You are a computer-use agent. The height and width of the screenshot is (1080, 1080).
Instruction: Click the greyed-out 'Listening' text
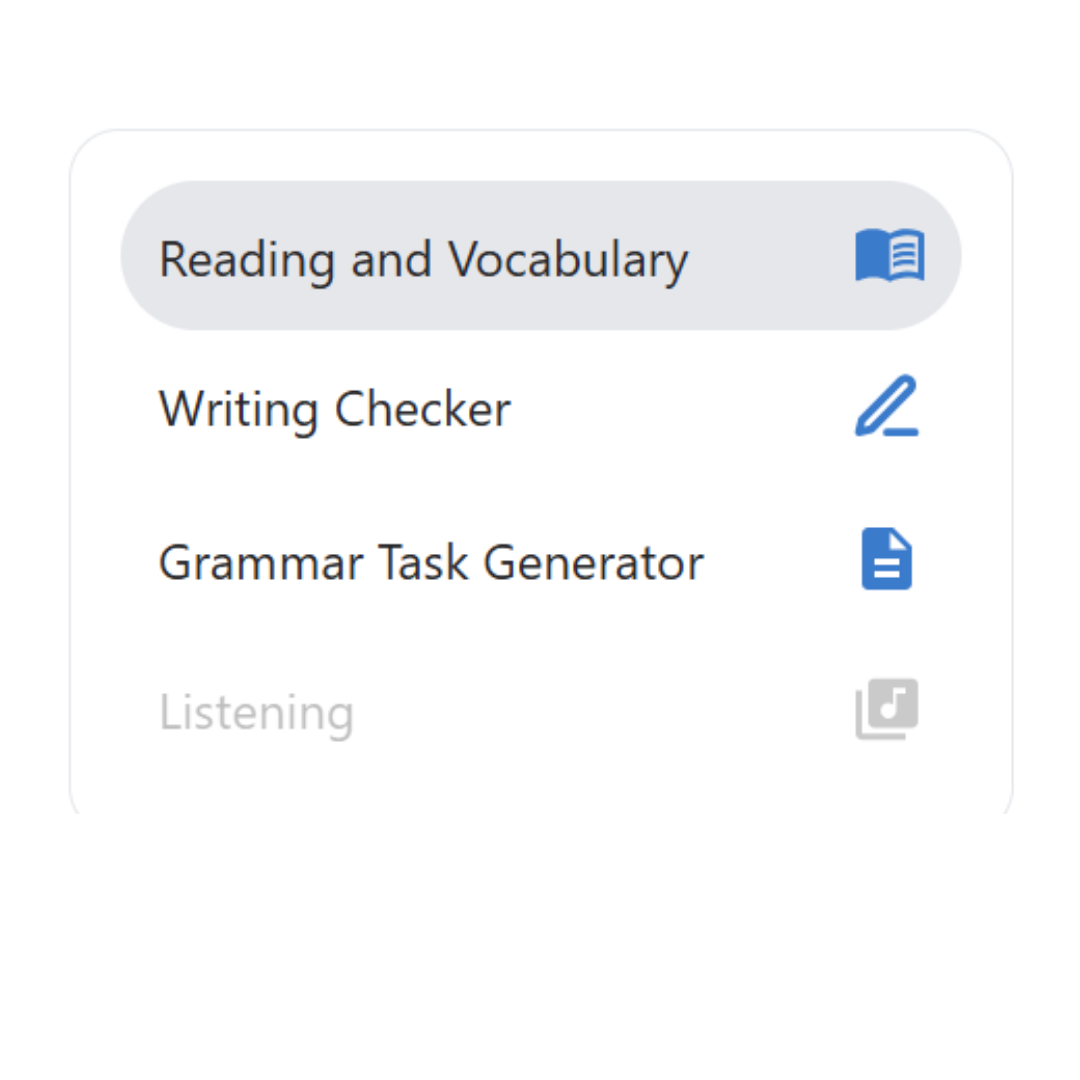pyautogui.click(x=256, y=713)
